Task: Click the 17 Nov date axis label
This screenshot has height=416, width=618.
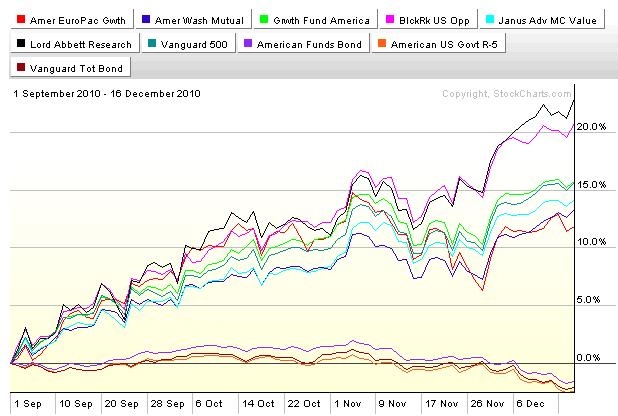Action: click(x=441, y=404)
